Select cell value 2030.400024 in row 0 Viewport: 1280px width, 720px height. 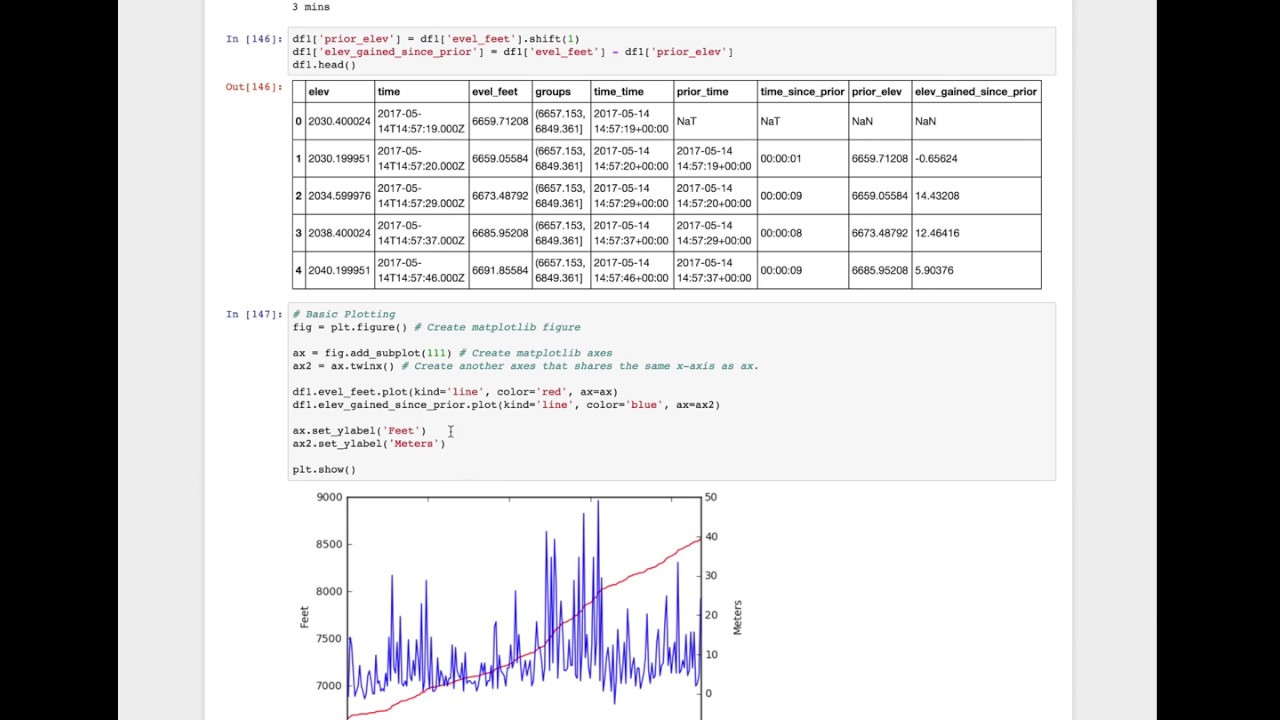(339, 121)
